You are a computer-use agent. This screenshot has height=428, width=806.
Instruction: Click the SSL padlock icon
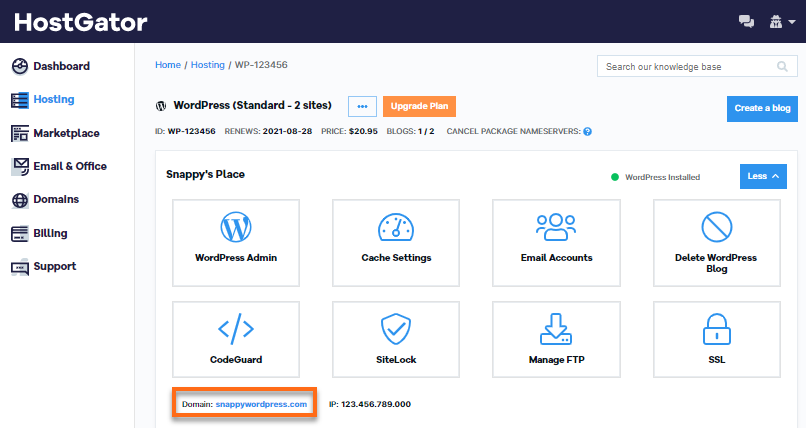click(717, 329)
